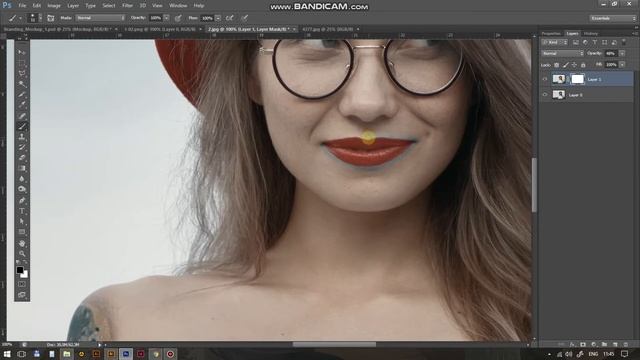Viewport: 640px width, 360px height.
Task: Select the Pen tool
Action: click(22, 200)
